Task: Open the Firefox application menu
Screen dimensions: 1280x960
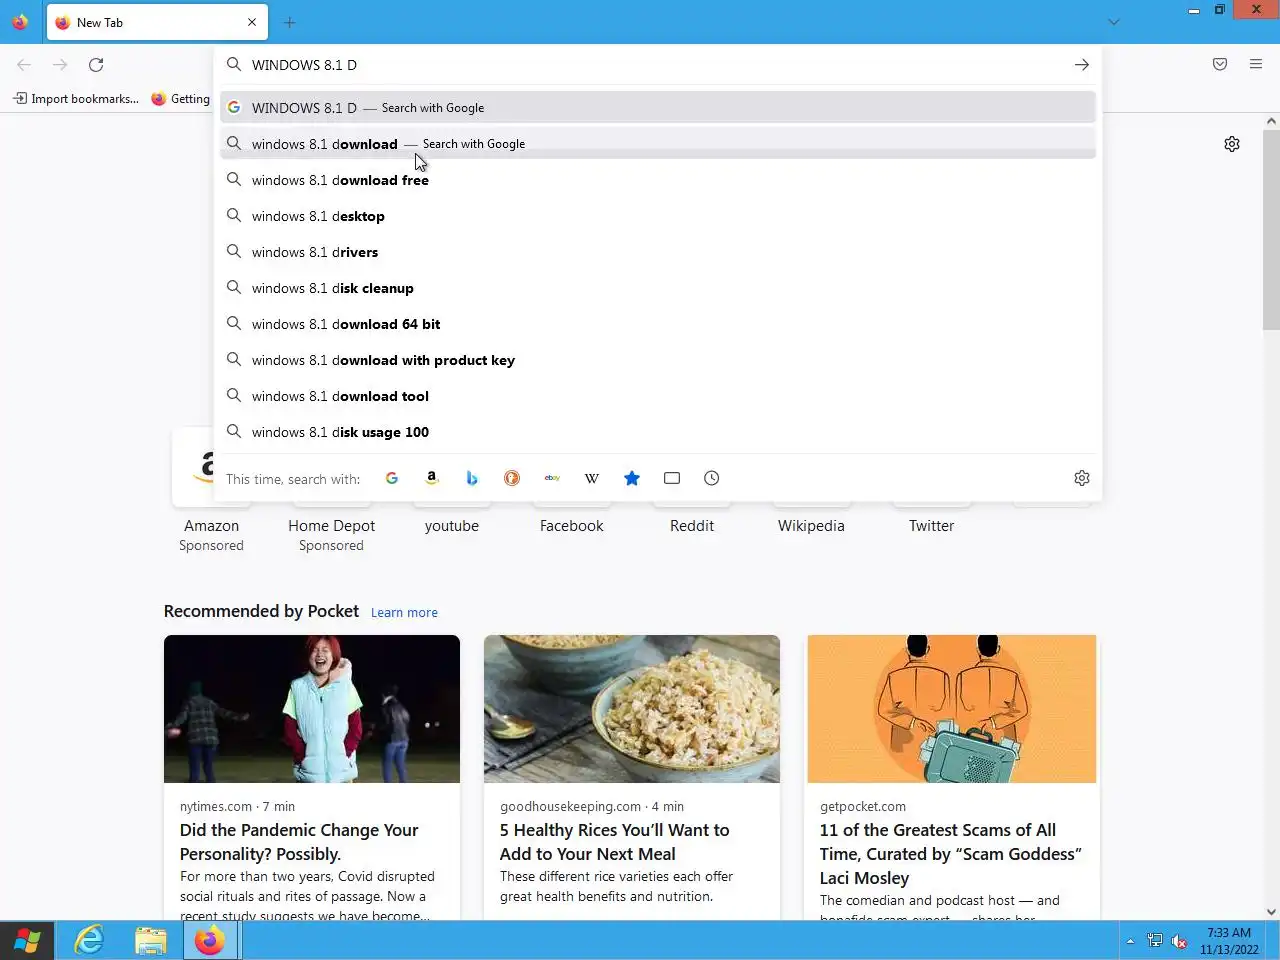Action: pos(1256,65)
